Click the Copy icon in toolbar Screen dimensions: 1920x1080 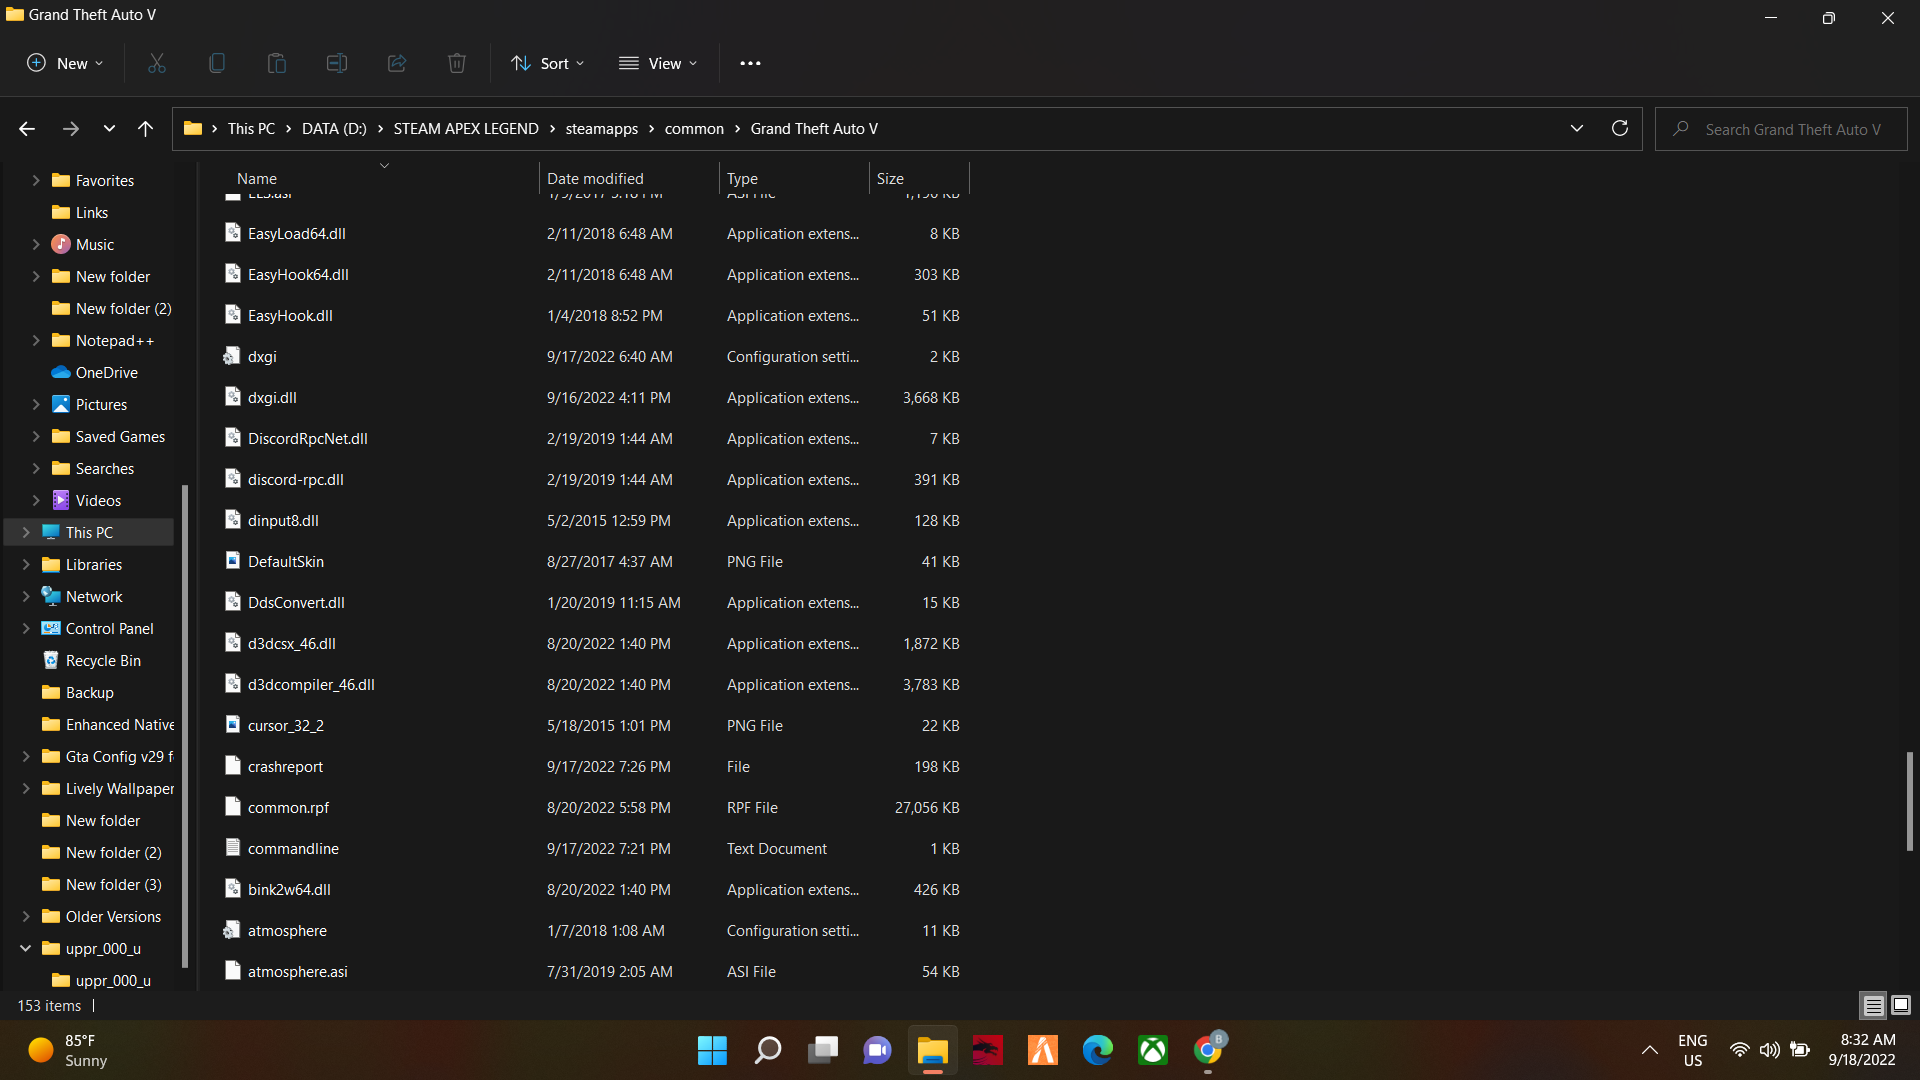(217, 63)
